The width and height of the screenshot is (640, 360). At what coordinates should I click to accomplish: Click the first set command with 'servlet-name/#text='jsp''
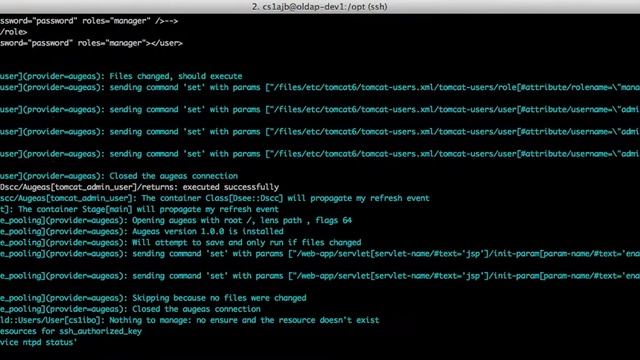click(320, 254)
